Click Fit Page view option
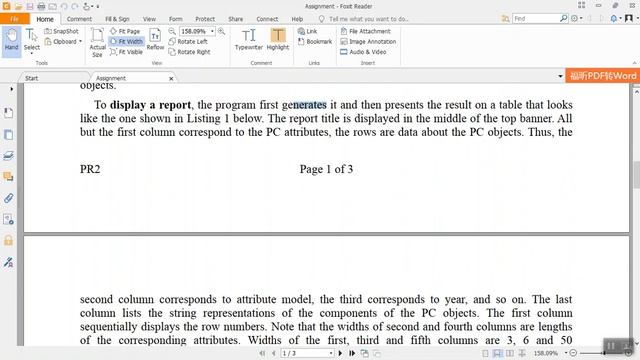Image resolution: width=640 pixels, height=360 pixels. pos(125,31)
